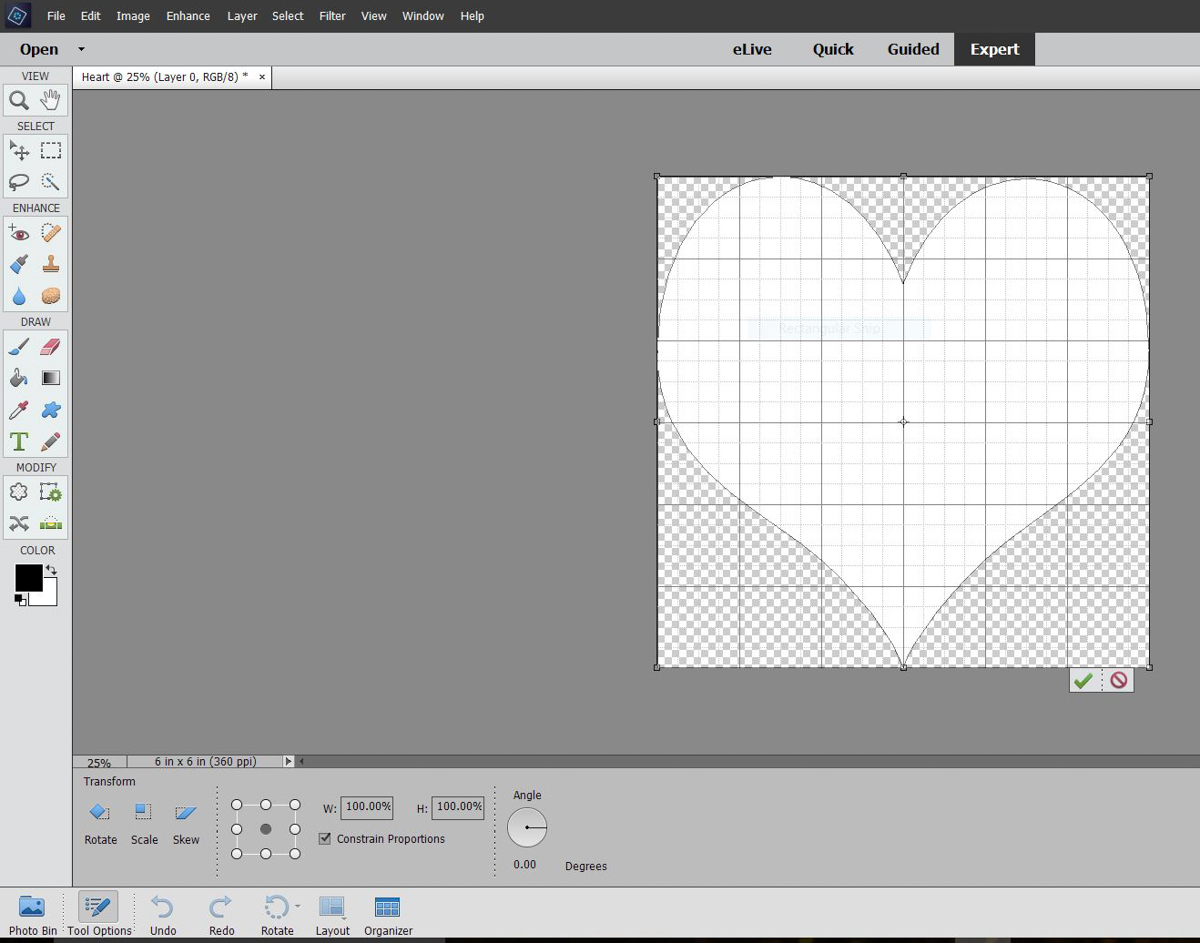
Task: Click Undo in the taskbar
Action: [x=163, y=915]
